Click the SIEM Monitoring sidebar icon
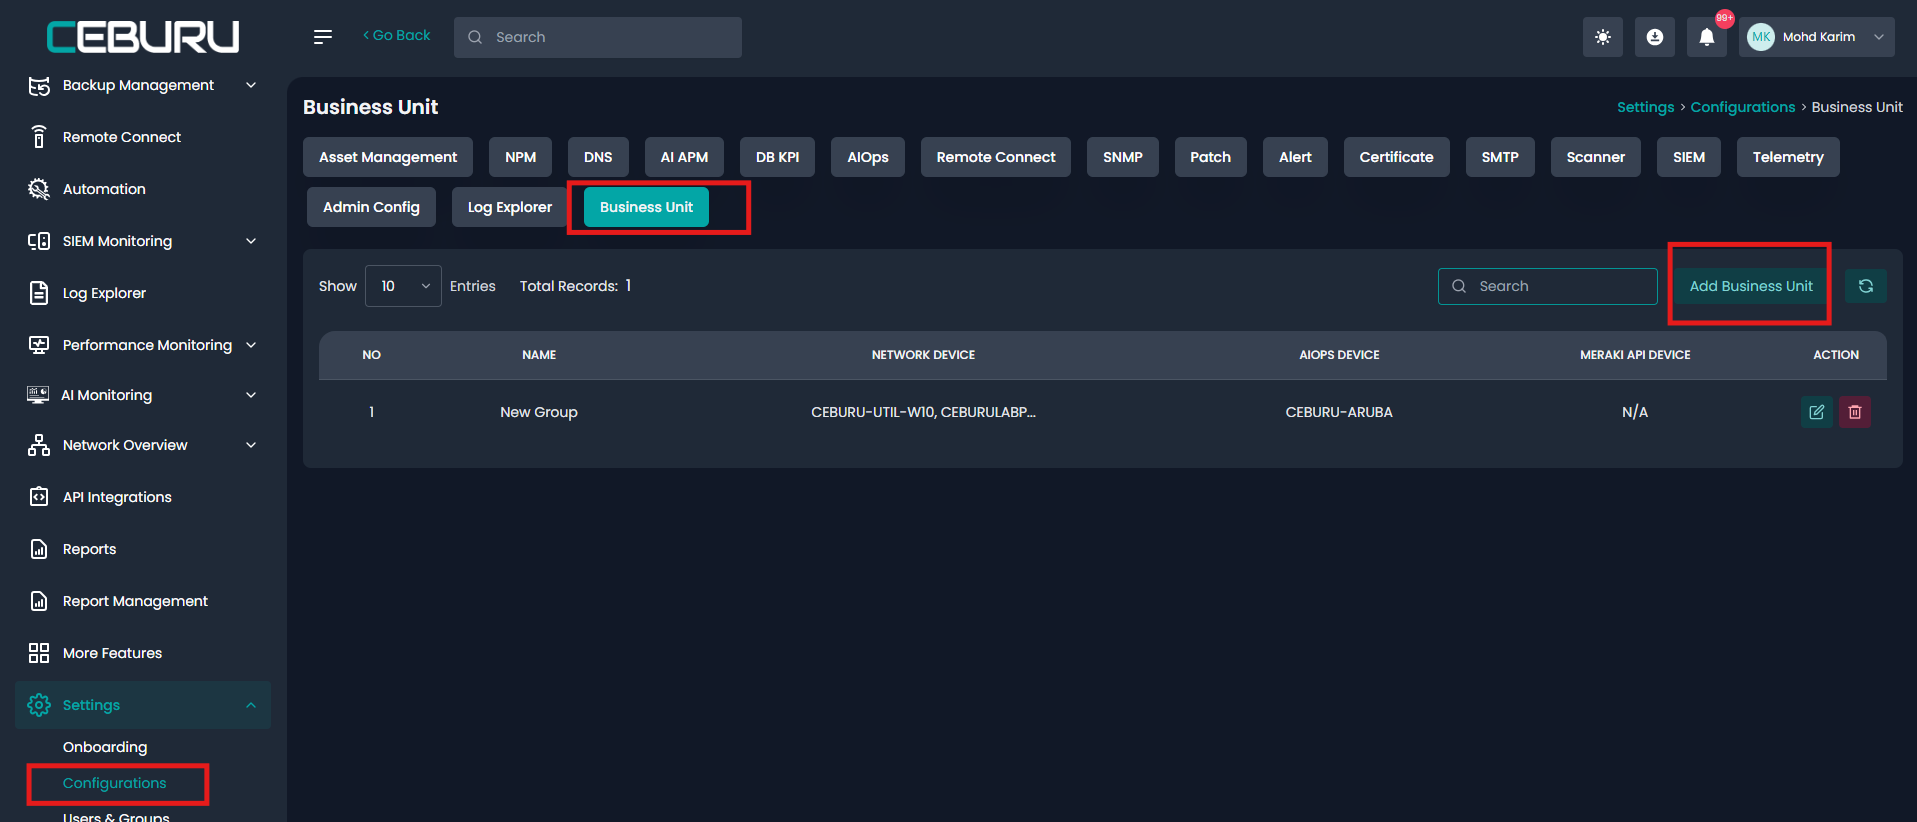 (39, 241)
